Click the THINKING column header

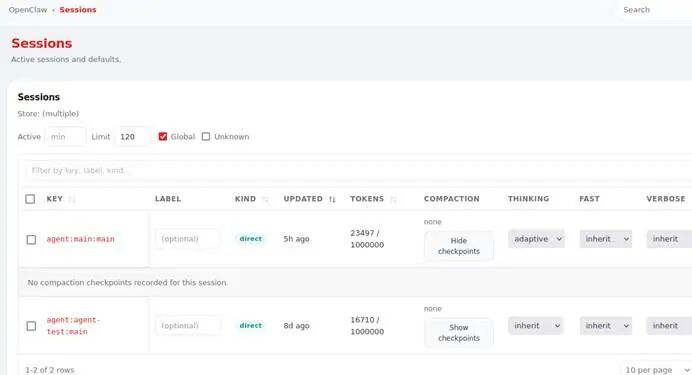point(528,199)
